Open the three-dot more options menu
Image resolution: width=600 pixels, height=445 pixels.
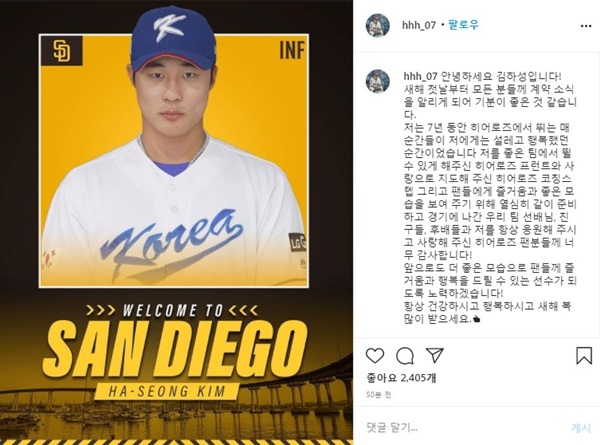pos(586,26)
